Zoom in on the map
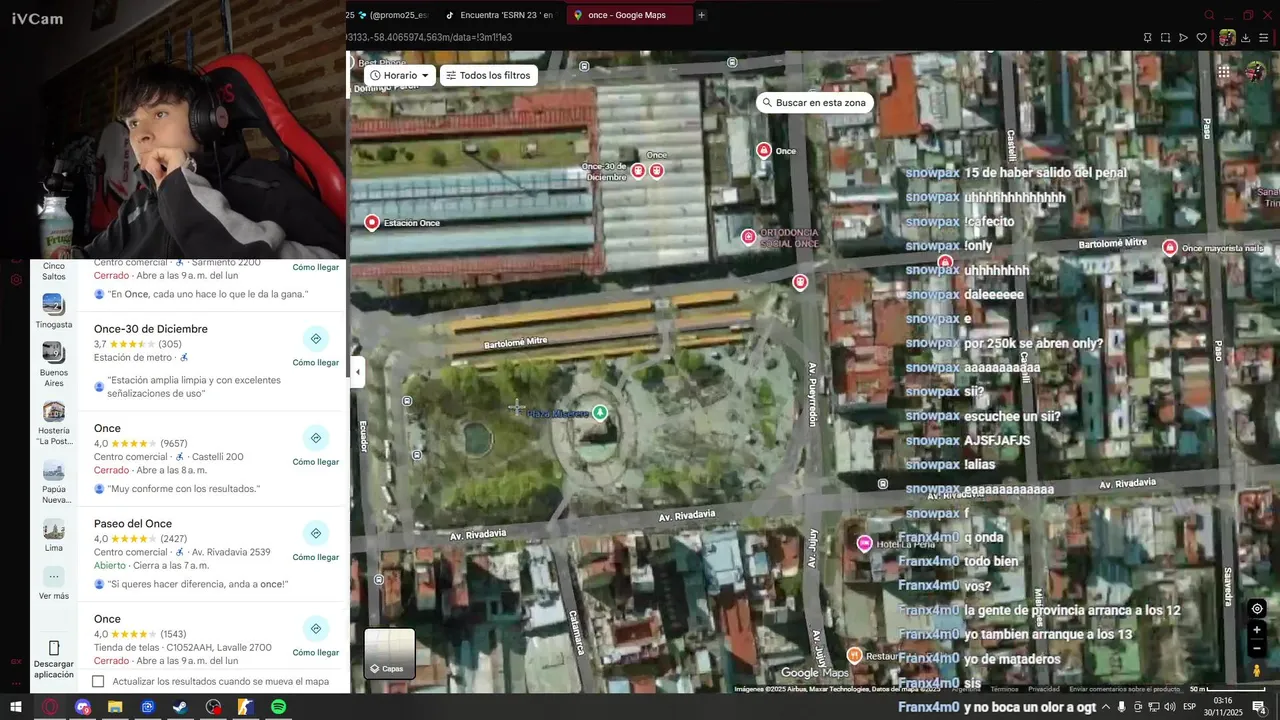Viewport: 1280px width, 720px height. pyautogui.click(x=1257, y=630)
